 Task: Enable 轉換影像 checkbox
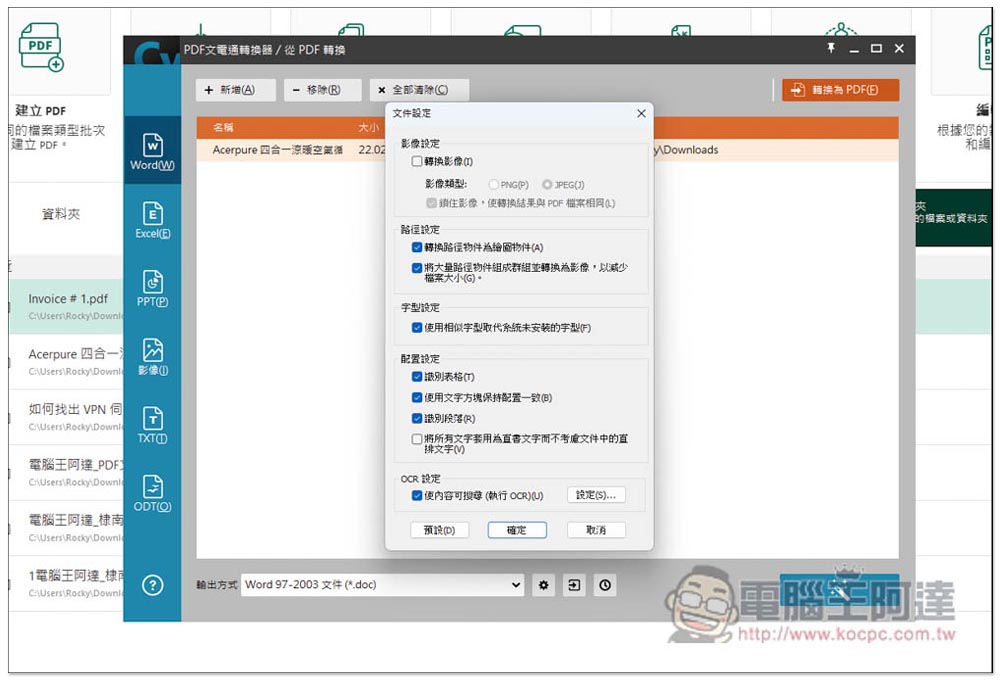[x=417, y=161]
